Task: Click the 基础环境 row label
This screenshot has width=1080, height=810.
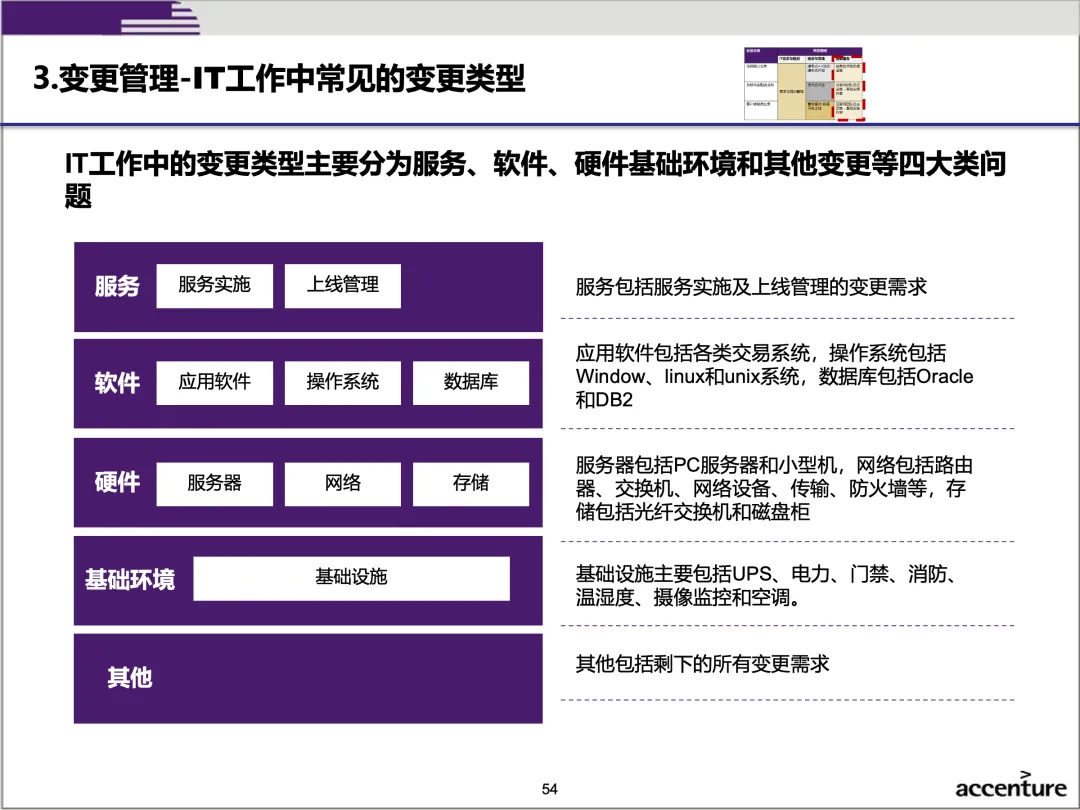Action: coord(130,579)
